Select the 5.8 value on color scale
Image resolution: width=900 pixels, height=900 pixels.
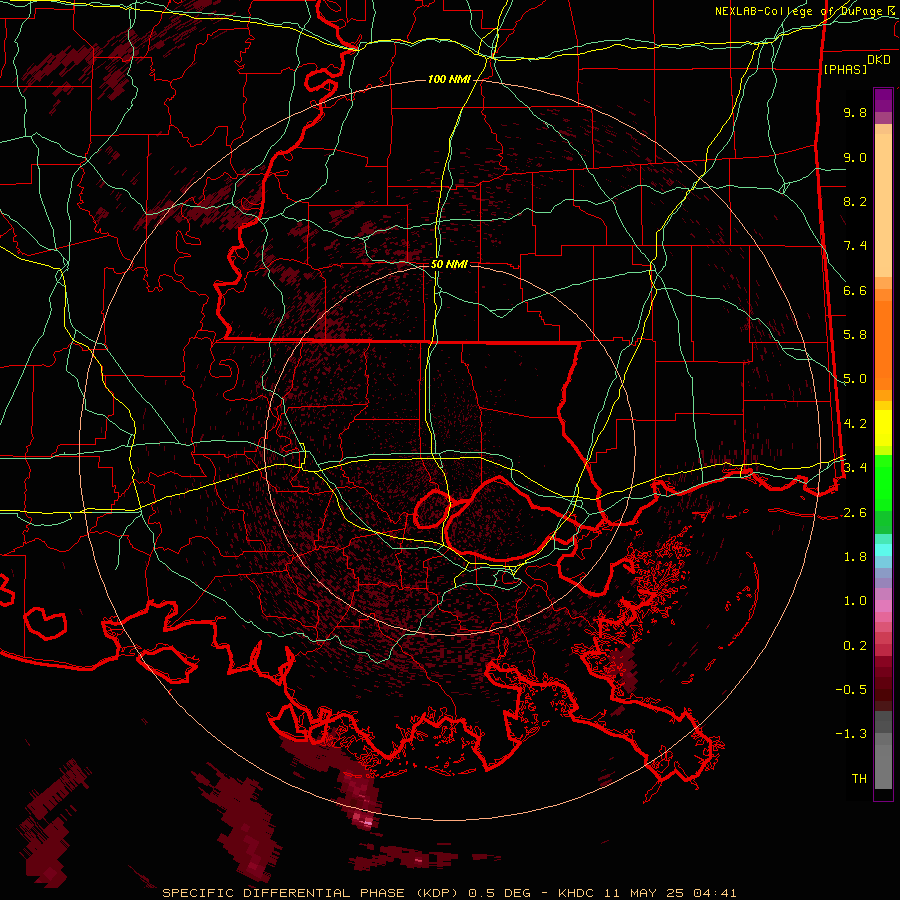click(x=855, y=335)
